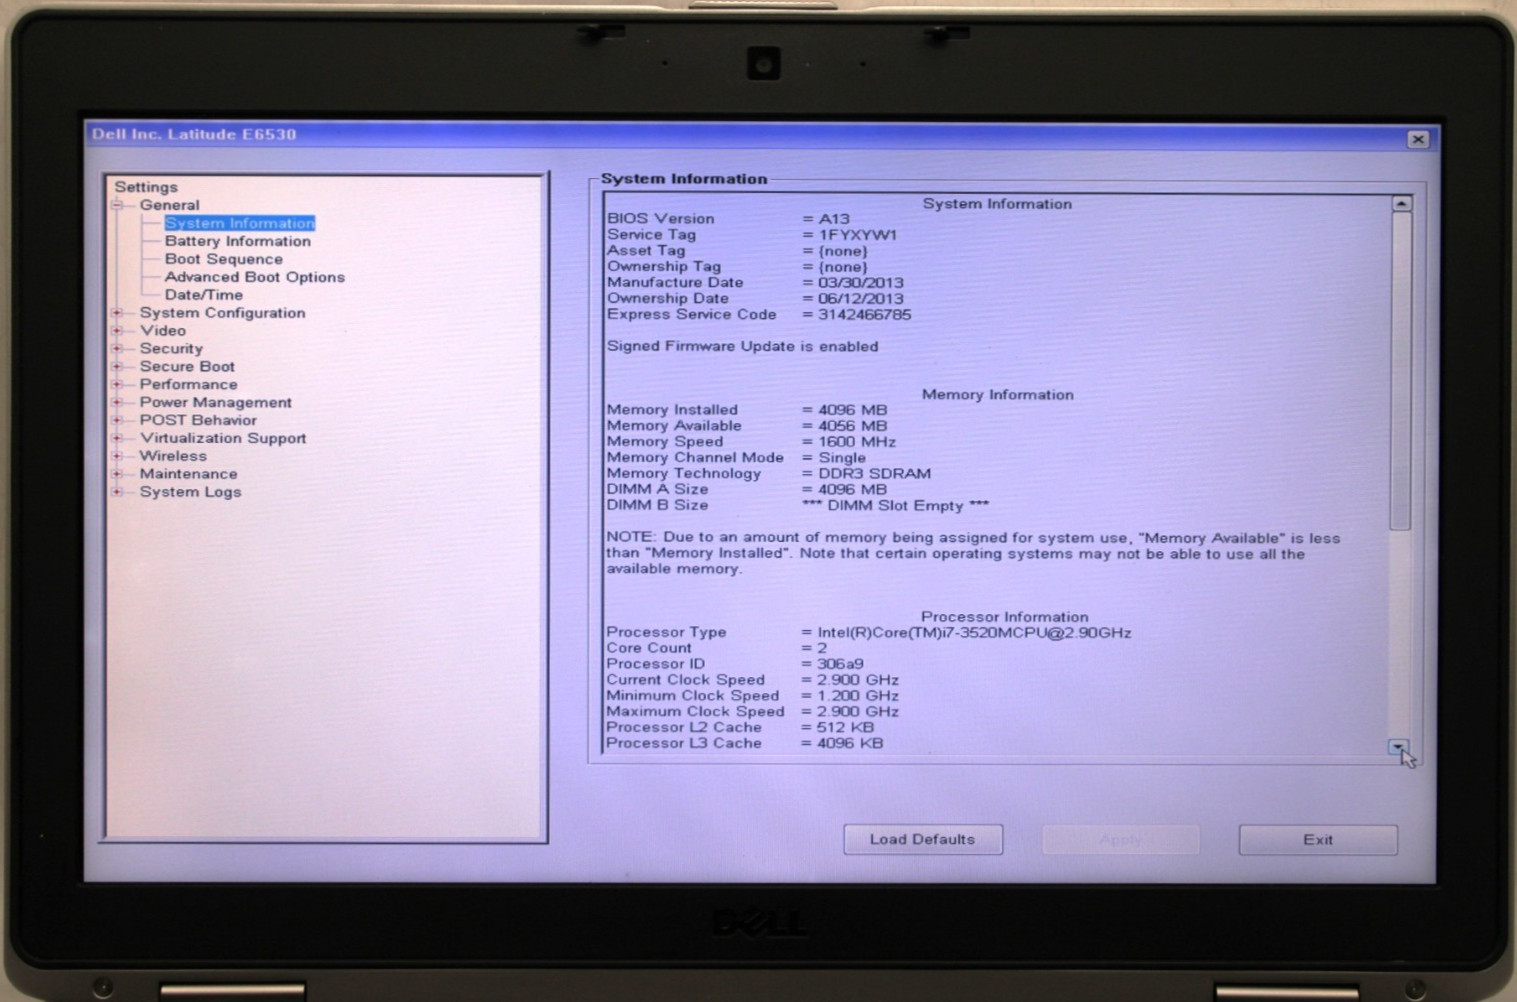
Task: Close the BIOS setup window
Action: pyautogui.click(x=1418, y=139)
